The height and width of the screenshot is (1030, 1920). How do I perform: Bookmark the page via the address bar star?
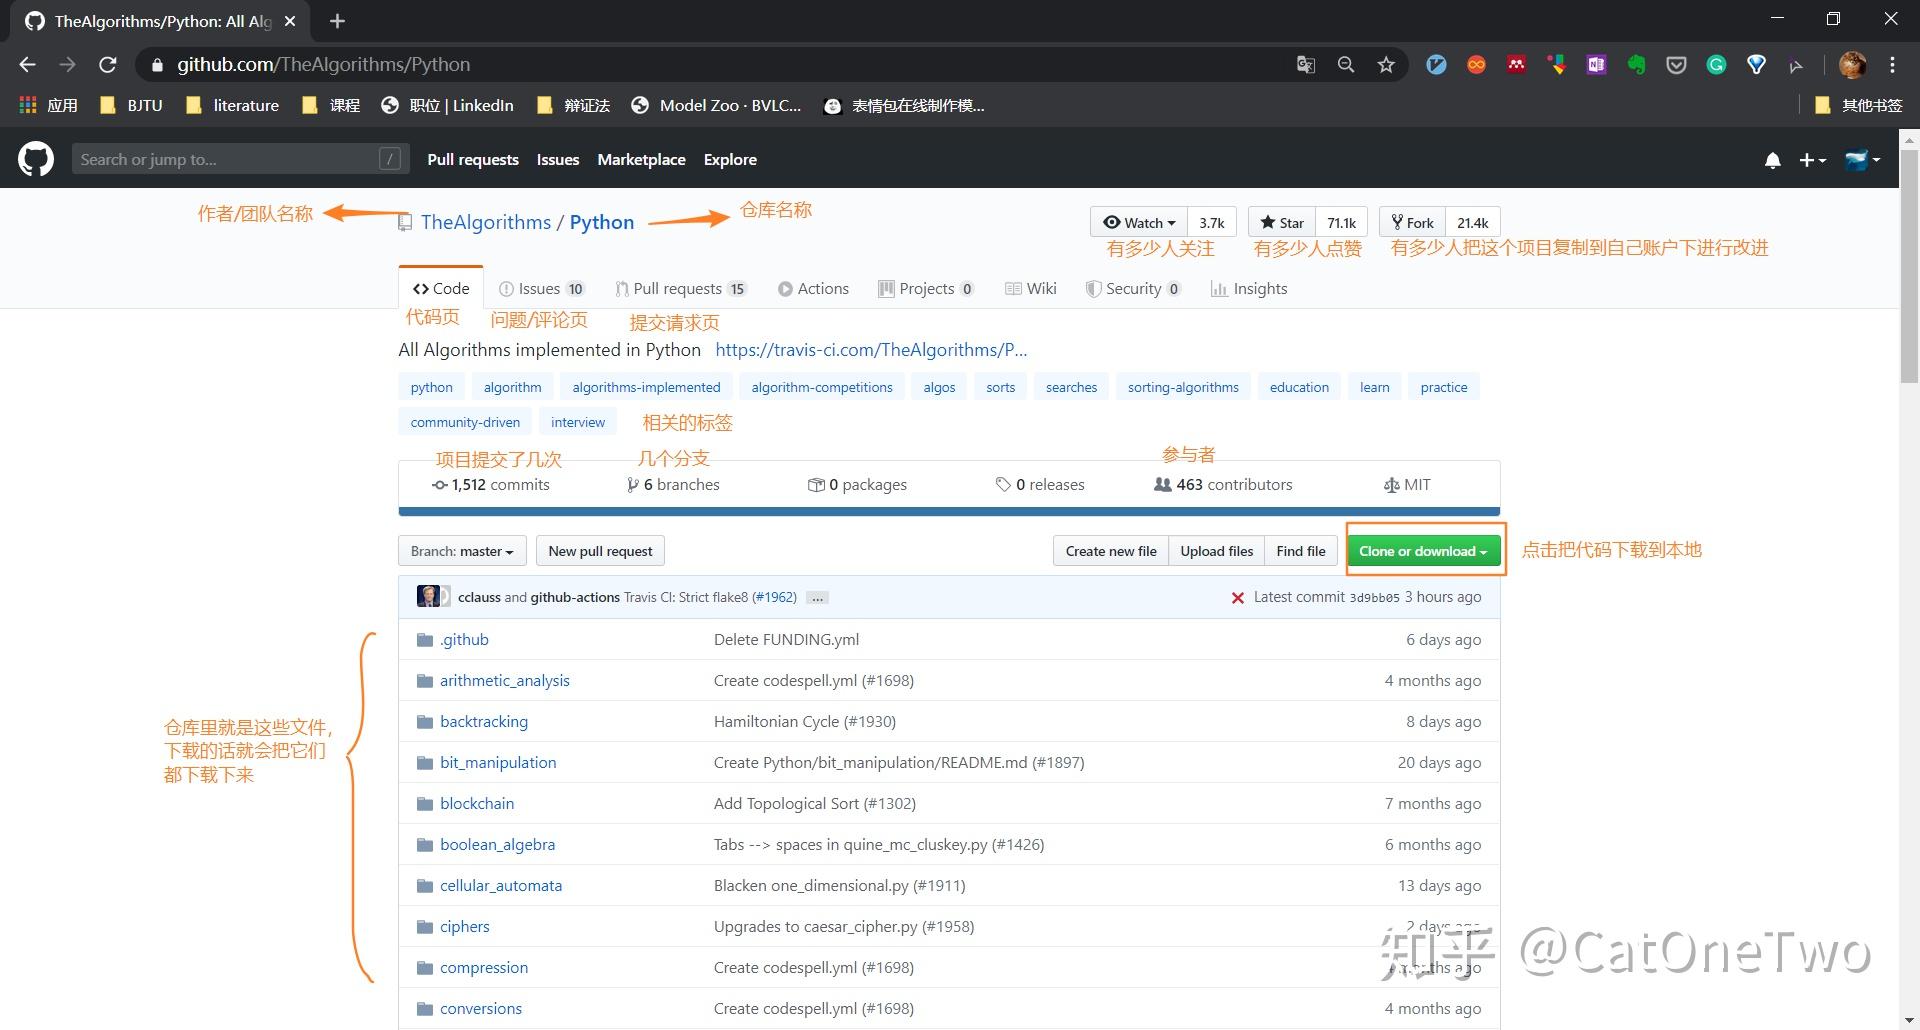point(1385,64)
